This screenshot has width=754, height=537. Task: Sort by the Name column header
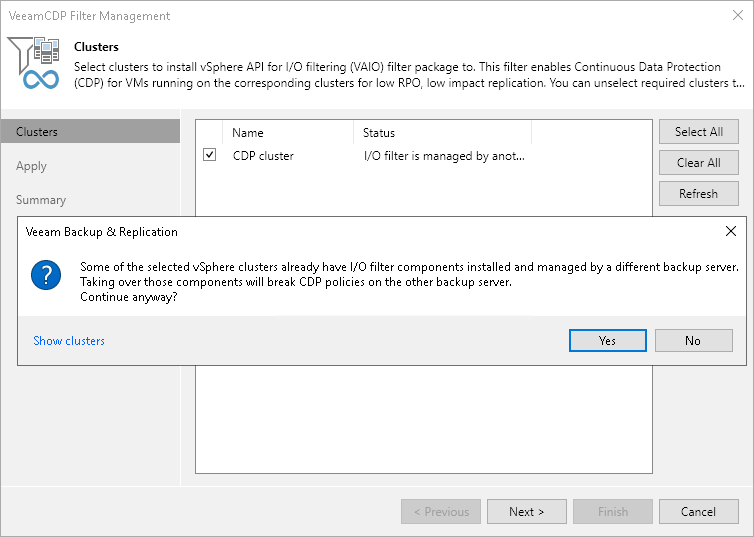click(x=288, y=133)
